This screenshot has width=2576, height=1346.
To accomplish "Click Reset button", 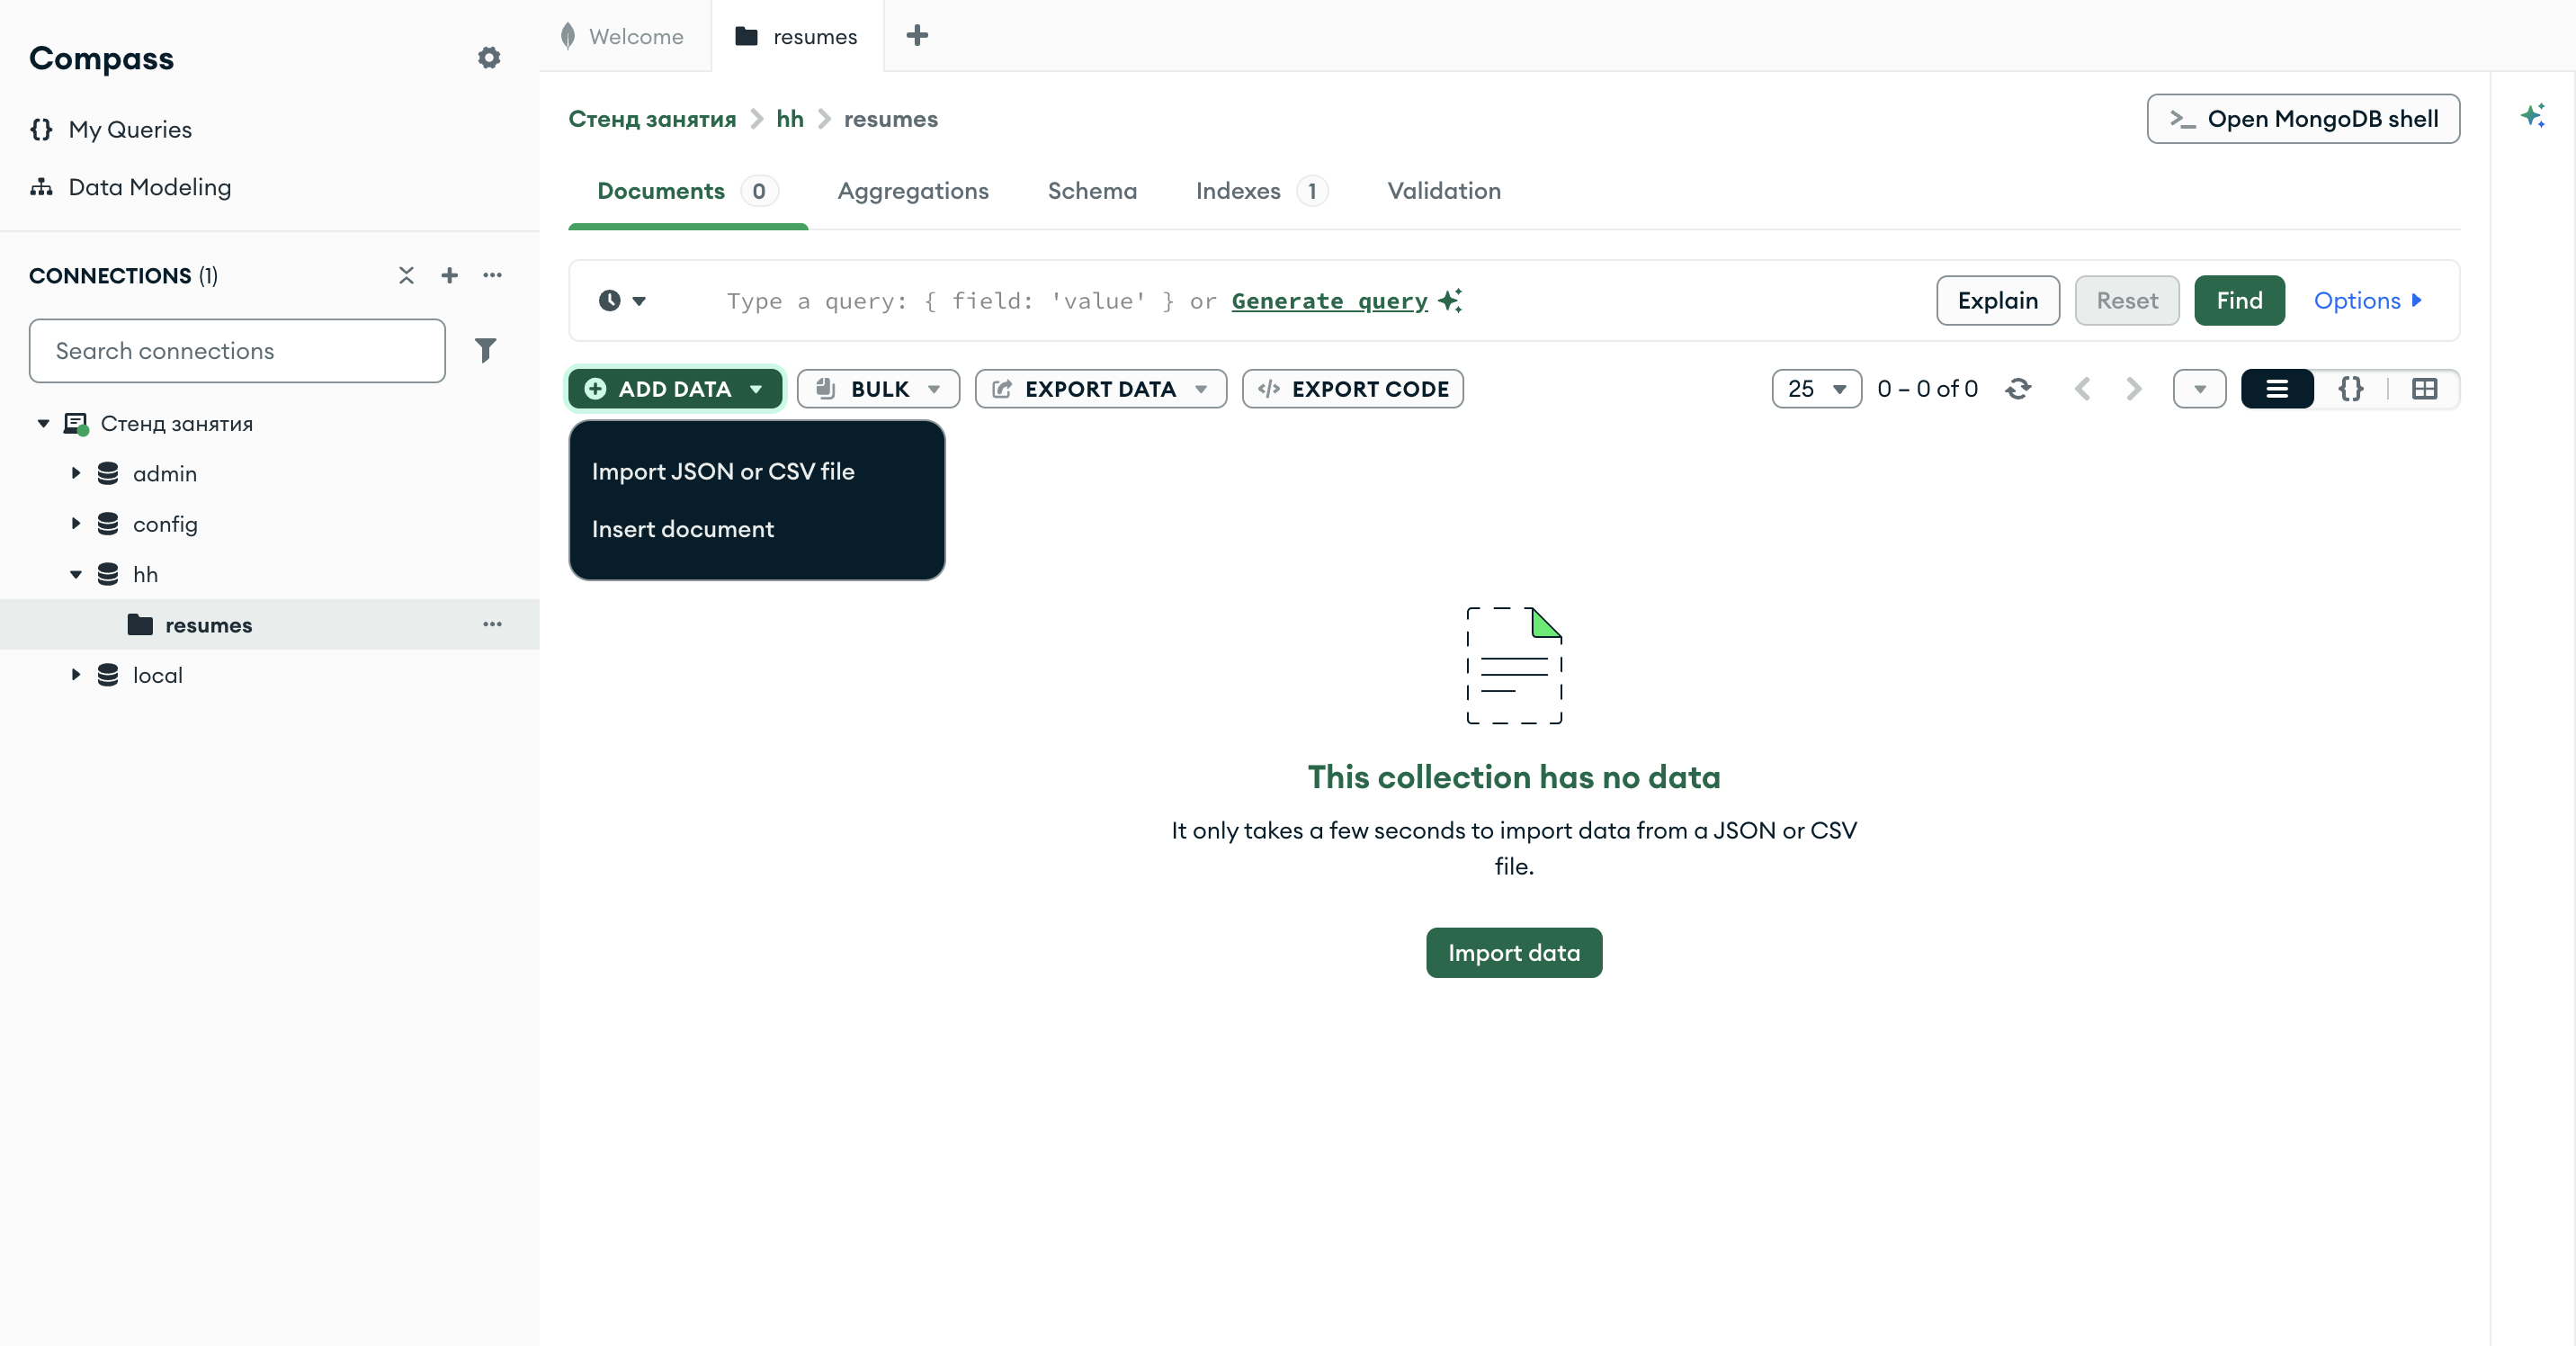I will [2127, 300].
